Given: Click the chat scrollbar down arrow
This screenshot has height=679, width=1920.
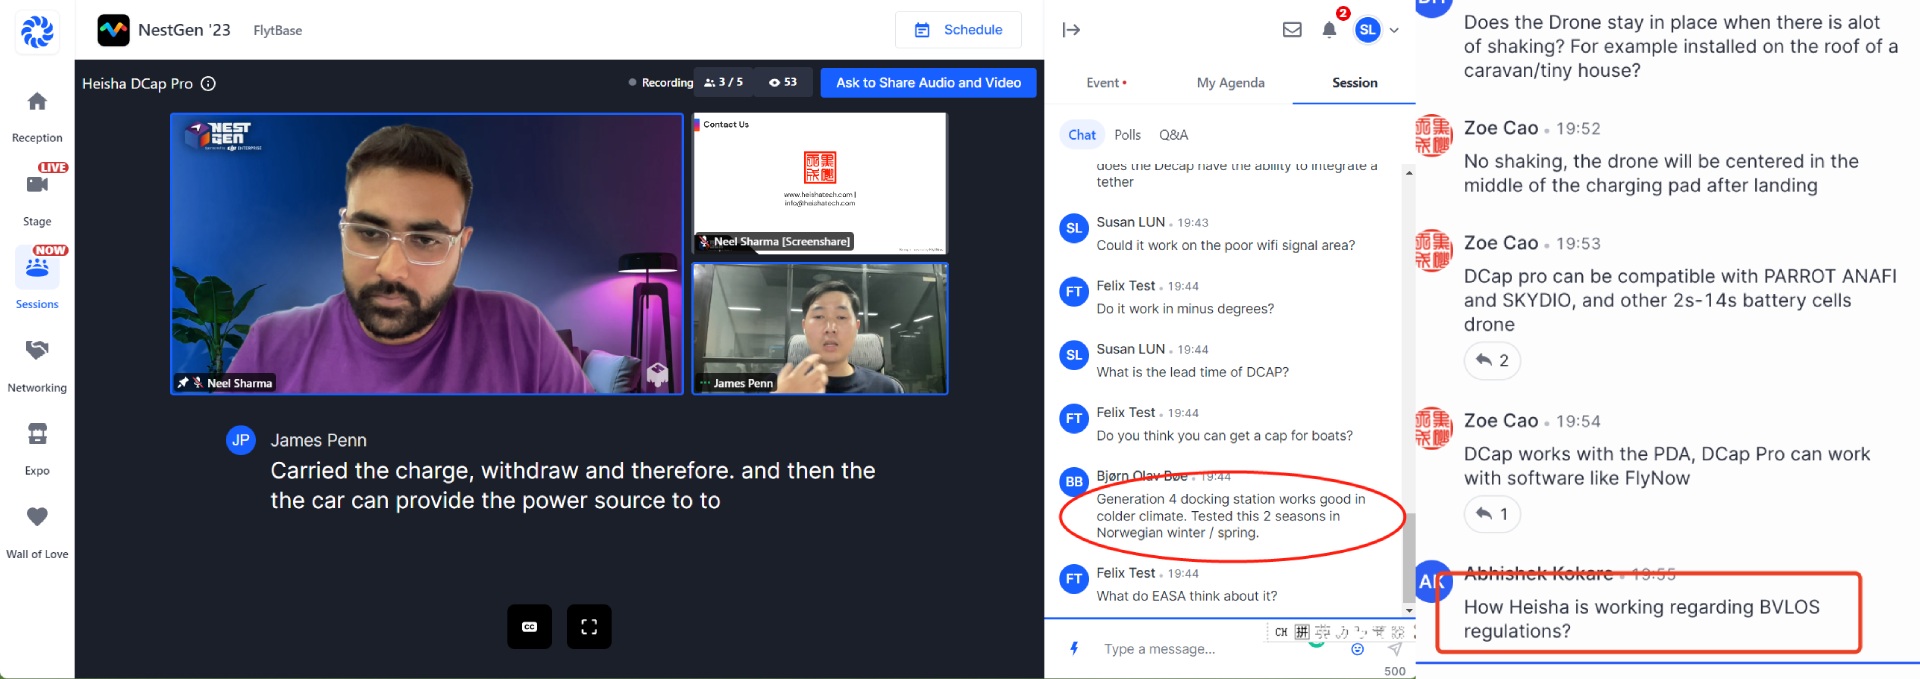Looking at the screenshot, I should pyautogui.click(x=1409, y=610).
